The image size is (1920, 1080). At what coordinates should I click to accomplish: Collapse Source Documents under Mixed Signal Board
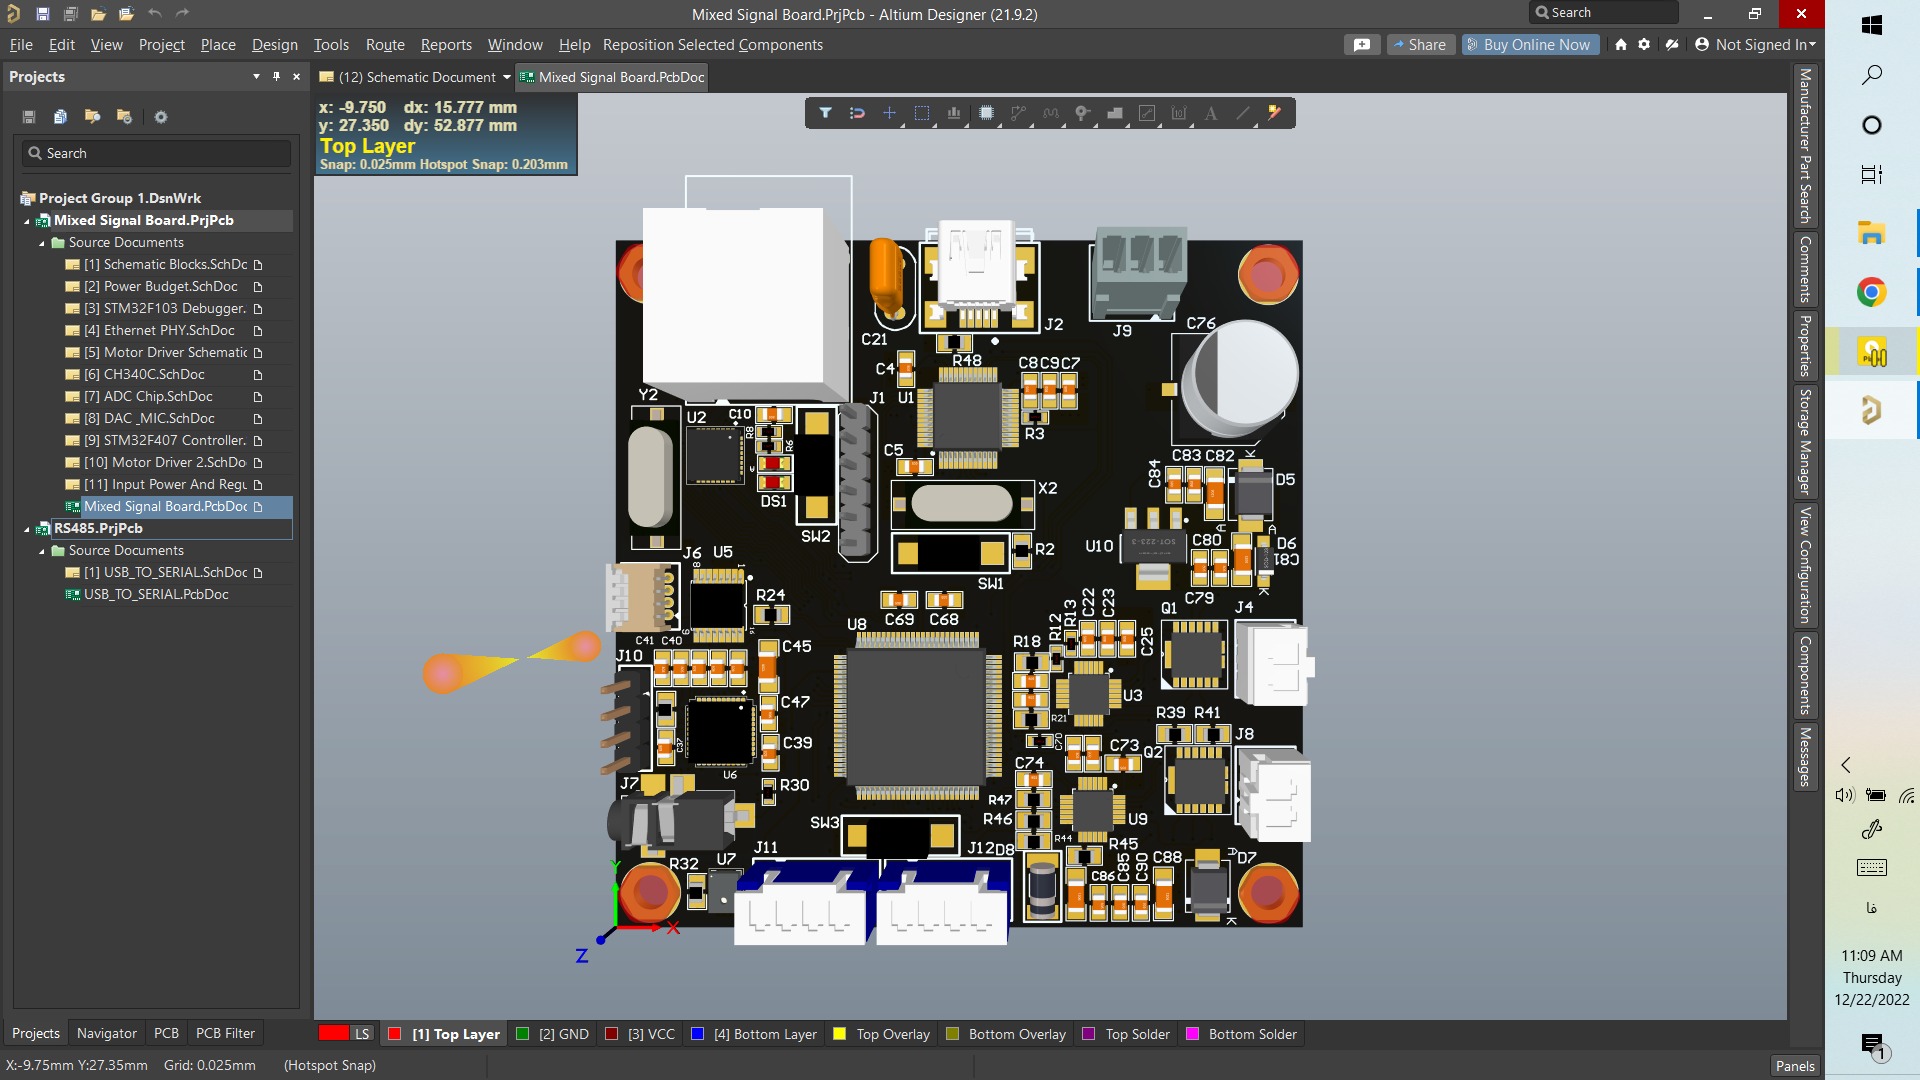click(x=42, y=243)
